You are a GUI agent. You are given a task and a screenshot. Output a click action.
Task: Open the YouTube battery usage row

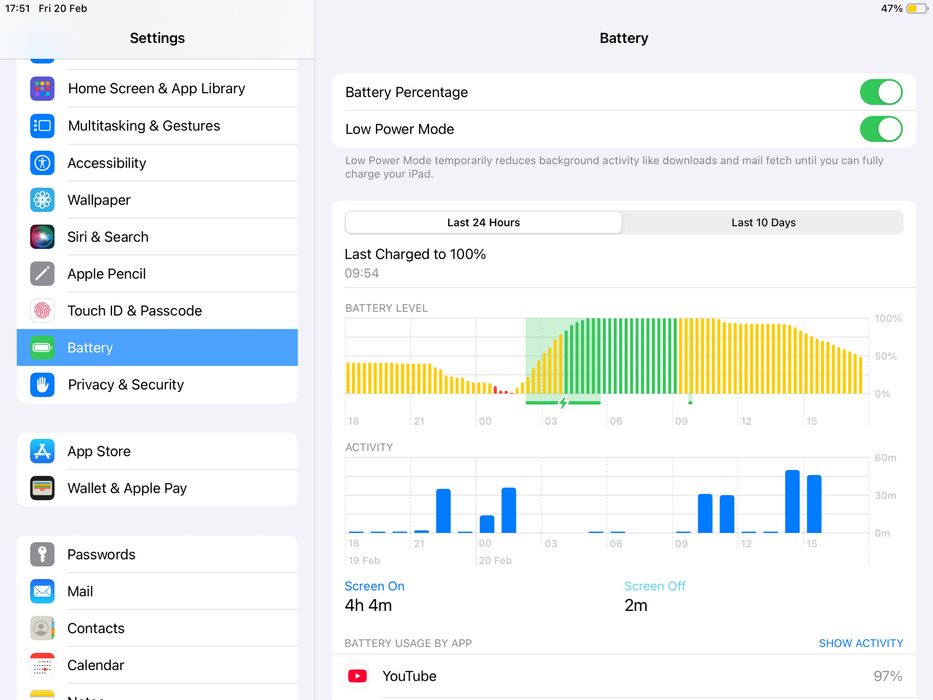624,676
